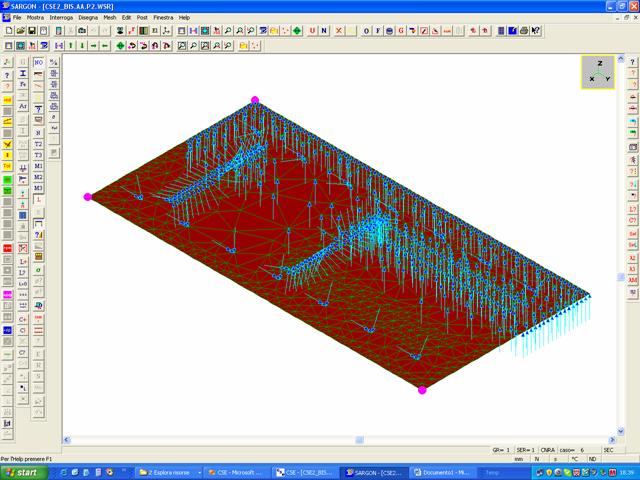
Task: Select the 'NO' tool in left palette
Action: click(39, 62)
